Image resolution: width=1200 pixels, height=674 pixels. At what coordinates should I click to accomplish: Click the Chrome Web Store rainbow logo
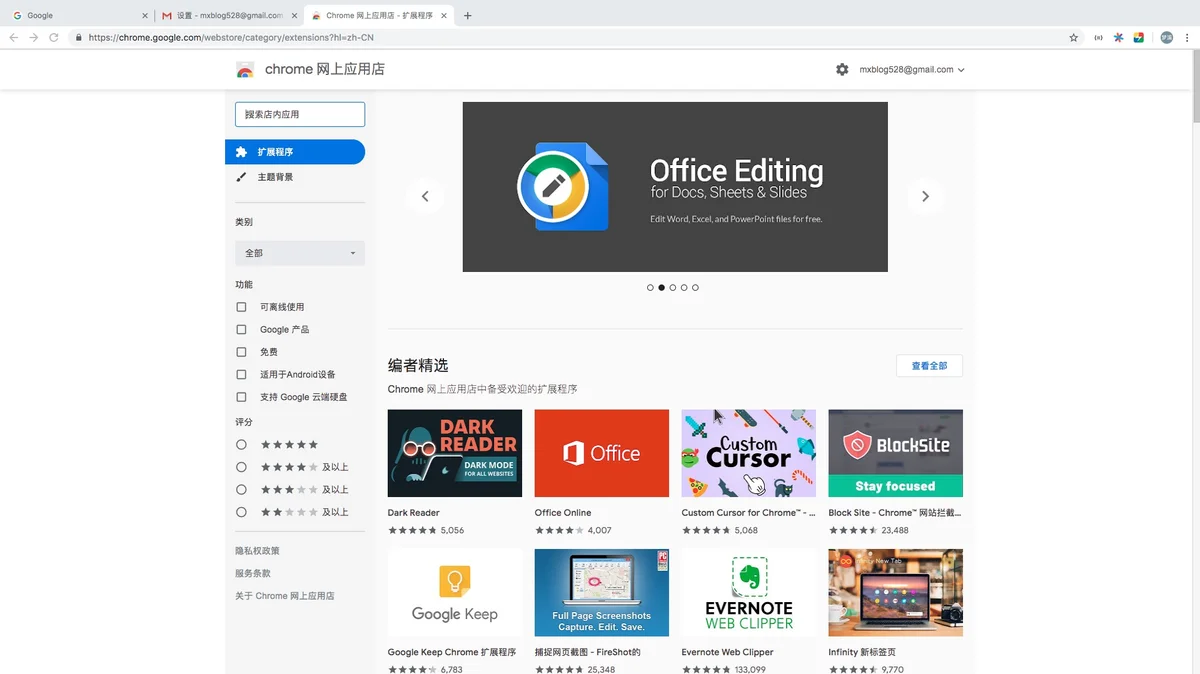[245, 70]
